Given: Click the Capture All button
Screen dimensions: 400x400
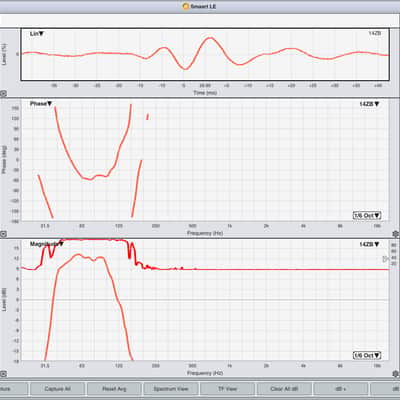Looking at the screenshot, I should click(x=57, y=389).
